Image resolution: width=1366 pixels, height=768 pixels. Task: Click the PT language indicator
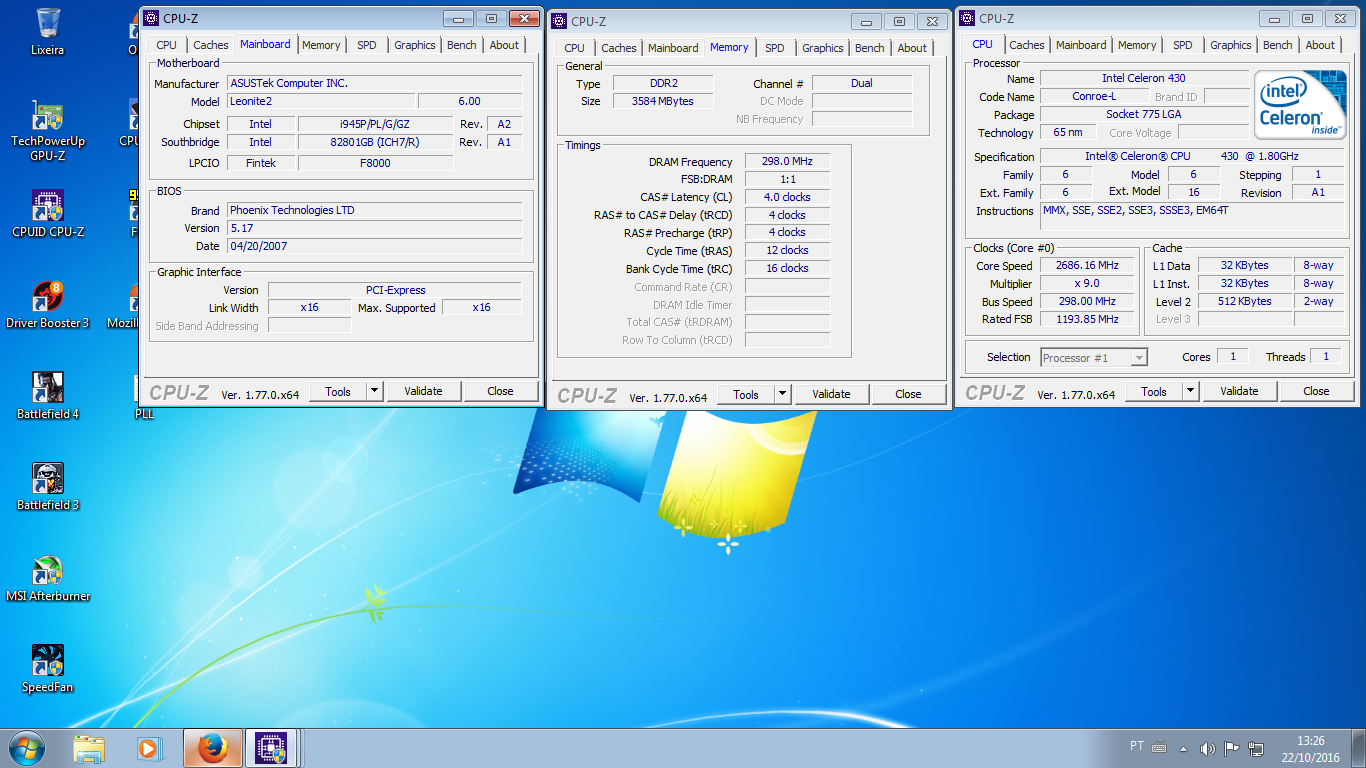click(1136, 746)
